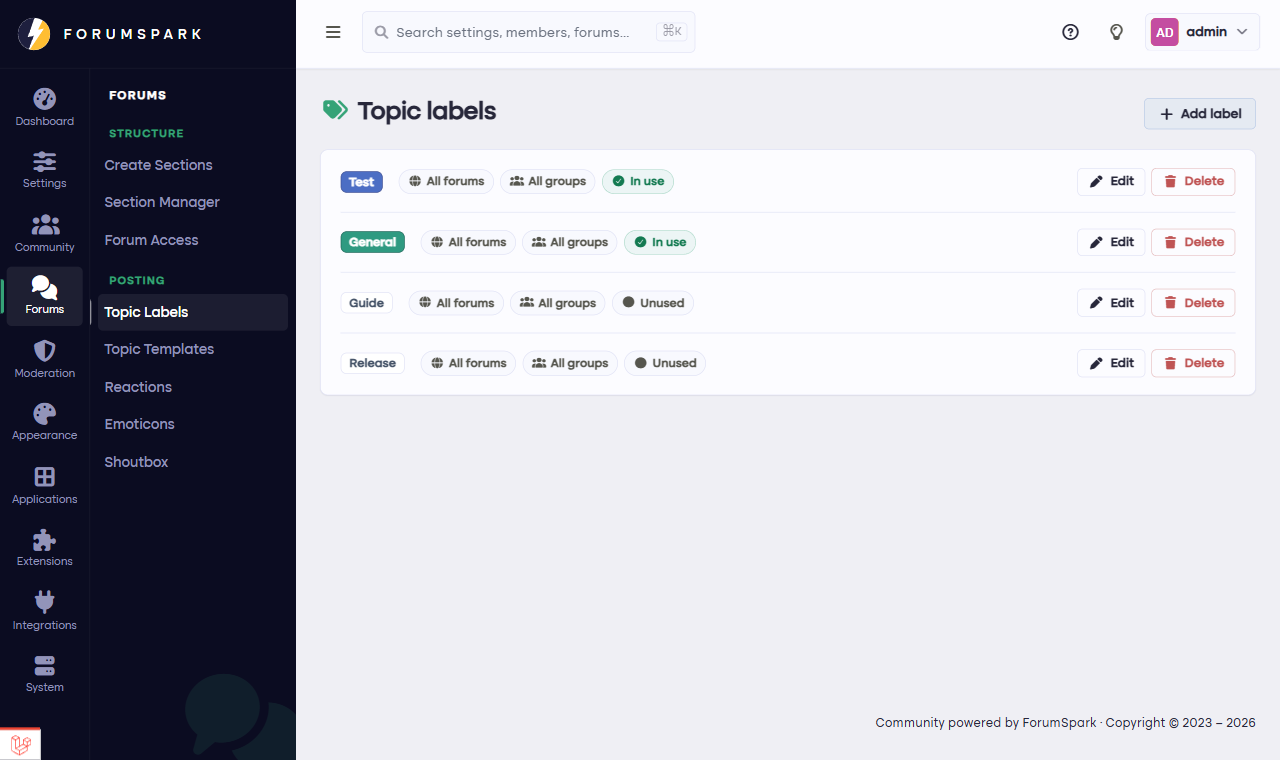The width and height of the screenshot is (1280, 760).
Task: Click the AD admin avatar
Action: tap(1164, 32)
